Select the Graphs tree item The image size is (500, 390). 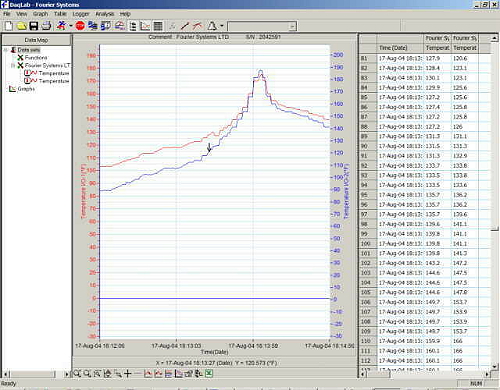26,89
